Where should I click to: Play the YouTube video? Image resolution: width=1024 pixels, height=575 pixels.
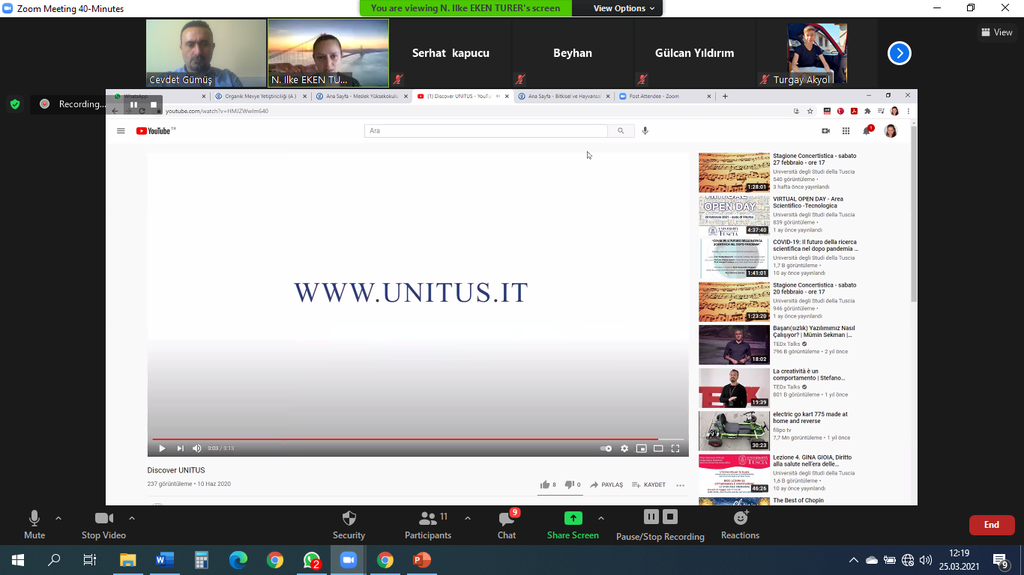162,448
